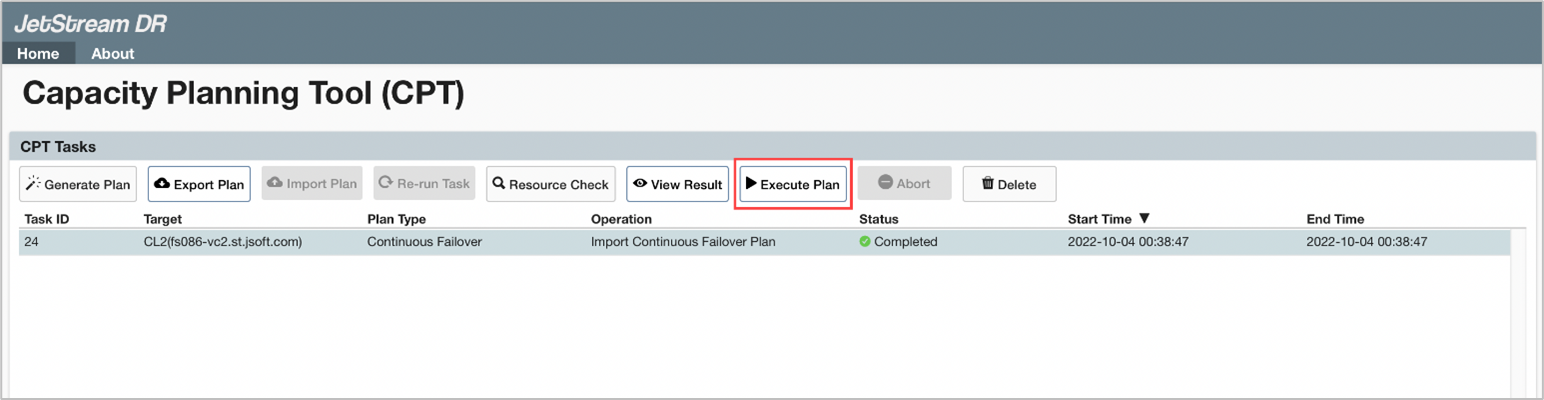Sort by the Status column header
Screen dimensions: 1544x400
coord(878,219)
